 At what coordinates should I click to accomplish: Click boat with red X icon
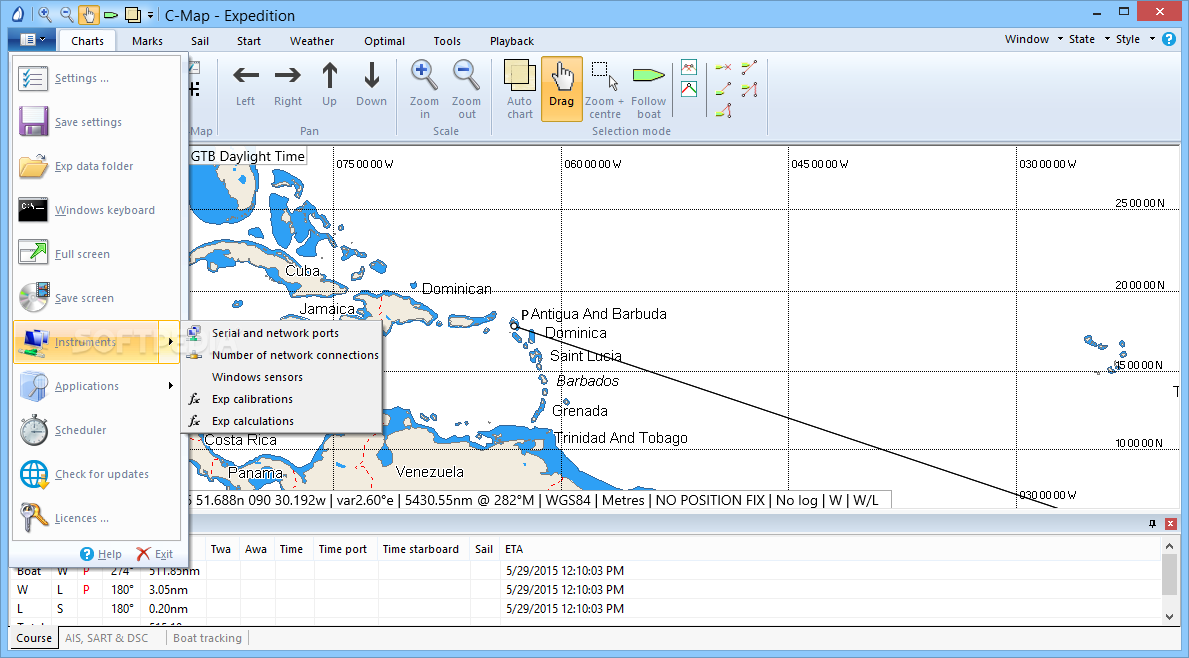723,67
